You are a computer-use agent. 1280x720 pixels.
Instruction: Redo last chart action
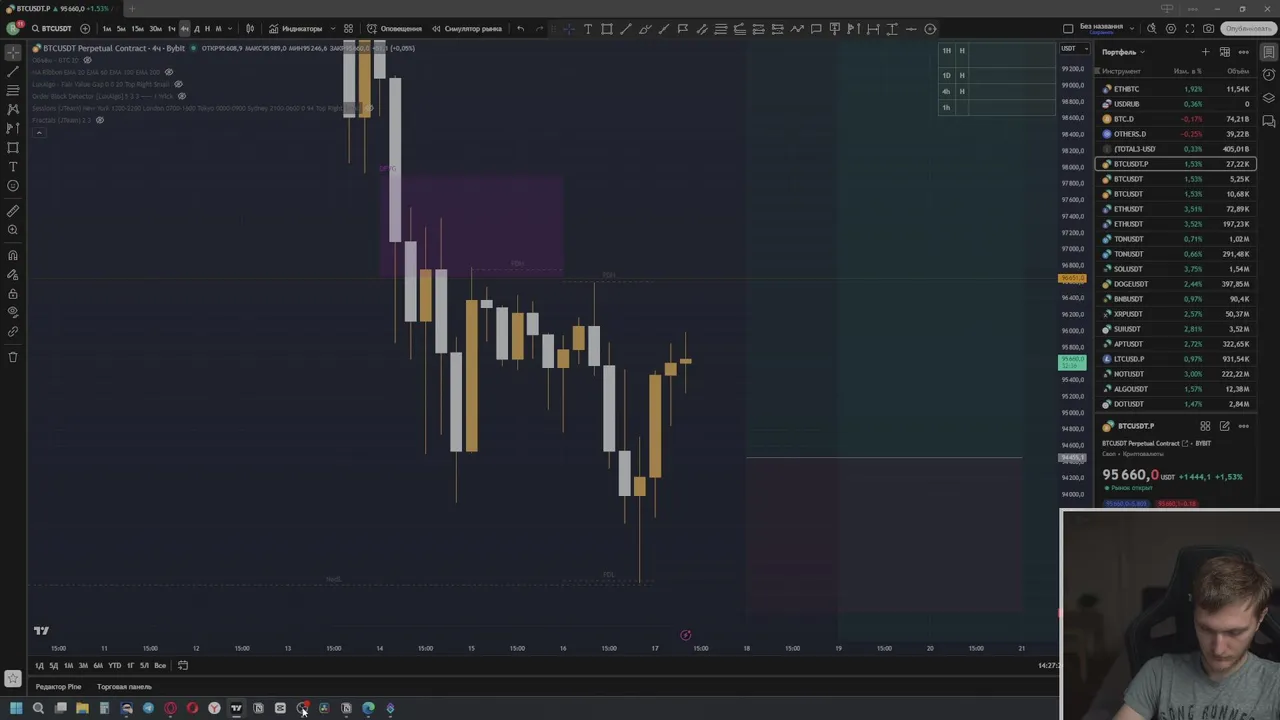pos(540,28)
